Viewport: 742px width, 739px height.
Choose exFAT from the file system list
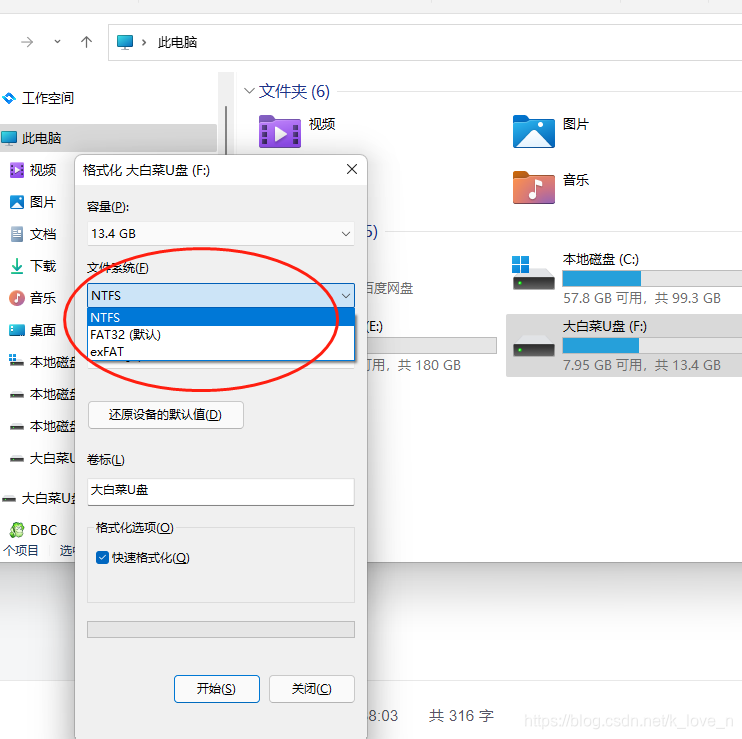point(221,352)
